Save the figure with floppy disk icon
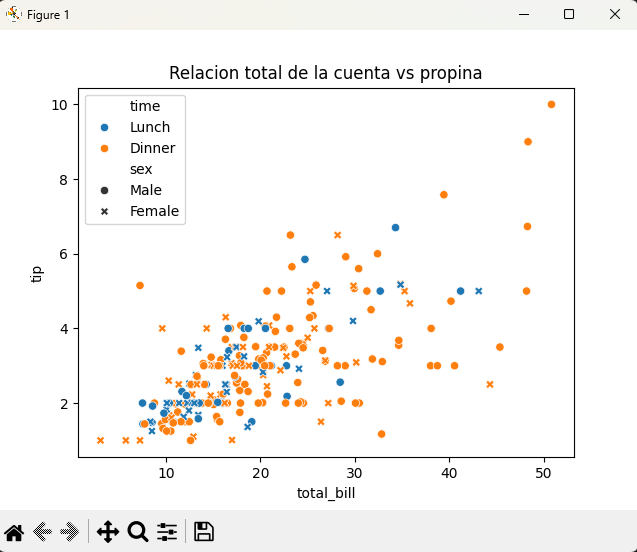This screenshot has height=552, width=637. pyautogui.click(x=204, y=531)
